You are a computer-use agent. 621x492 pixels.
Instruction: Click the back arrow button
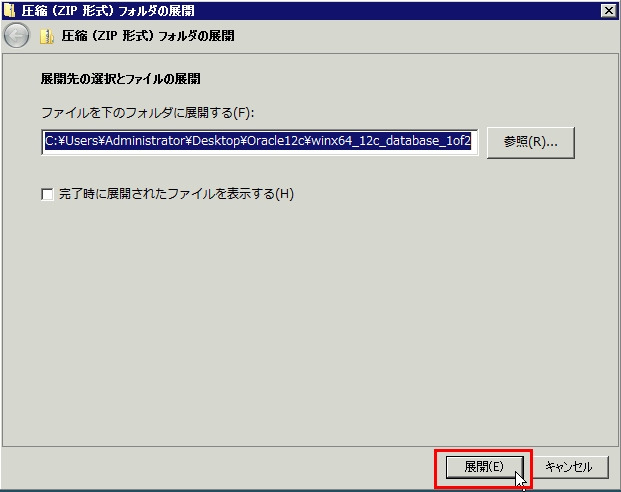tap(16, 36)
